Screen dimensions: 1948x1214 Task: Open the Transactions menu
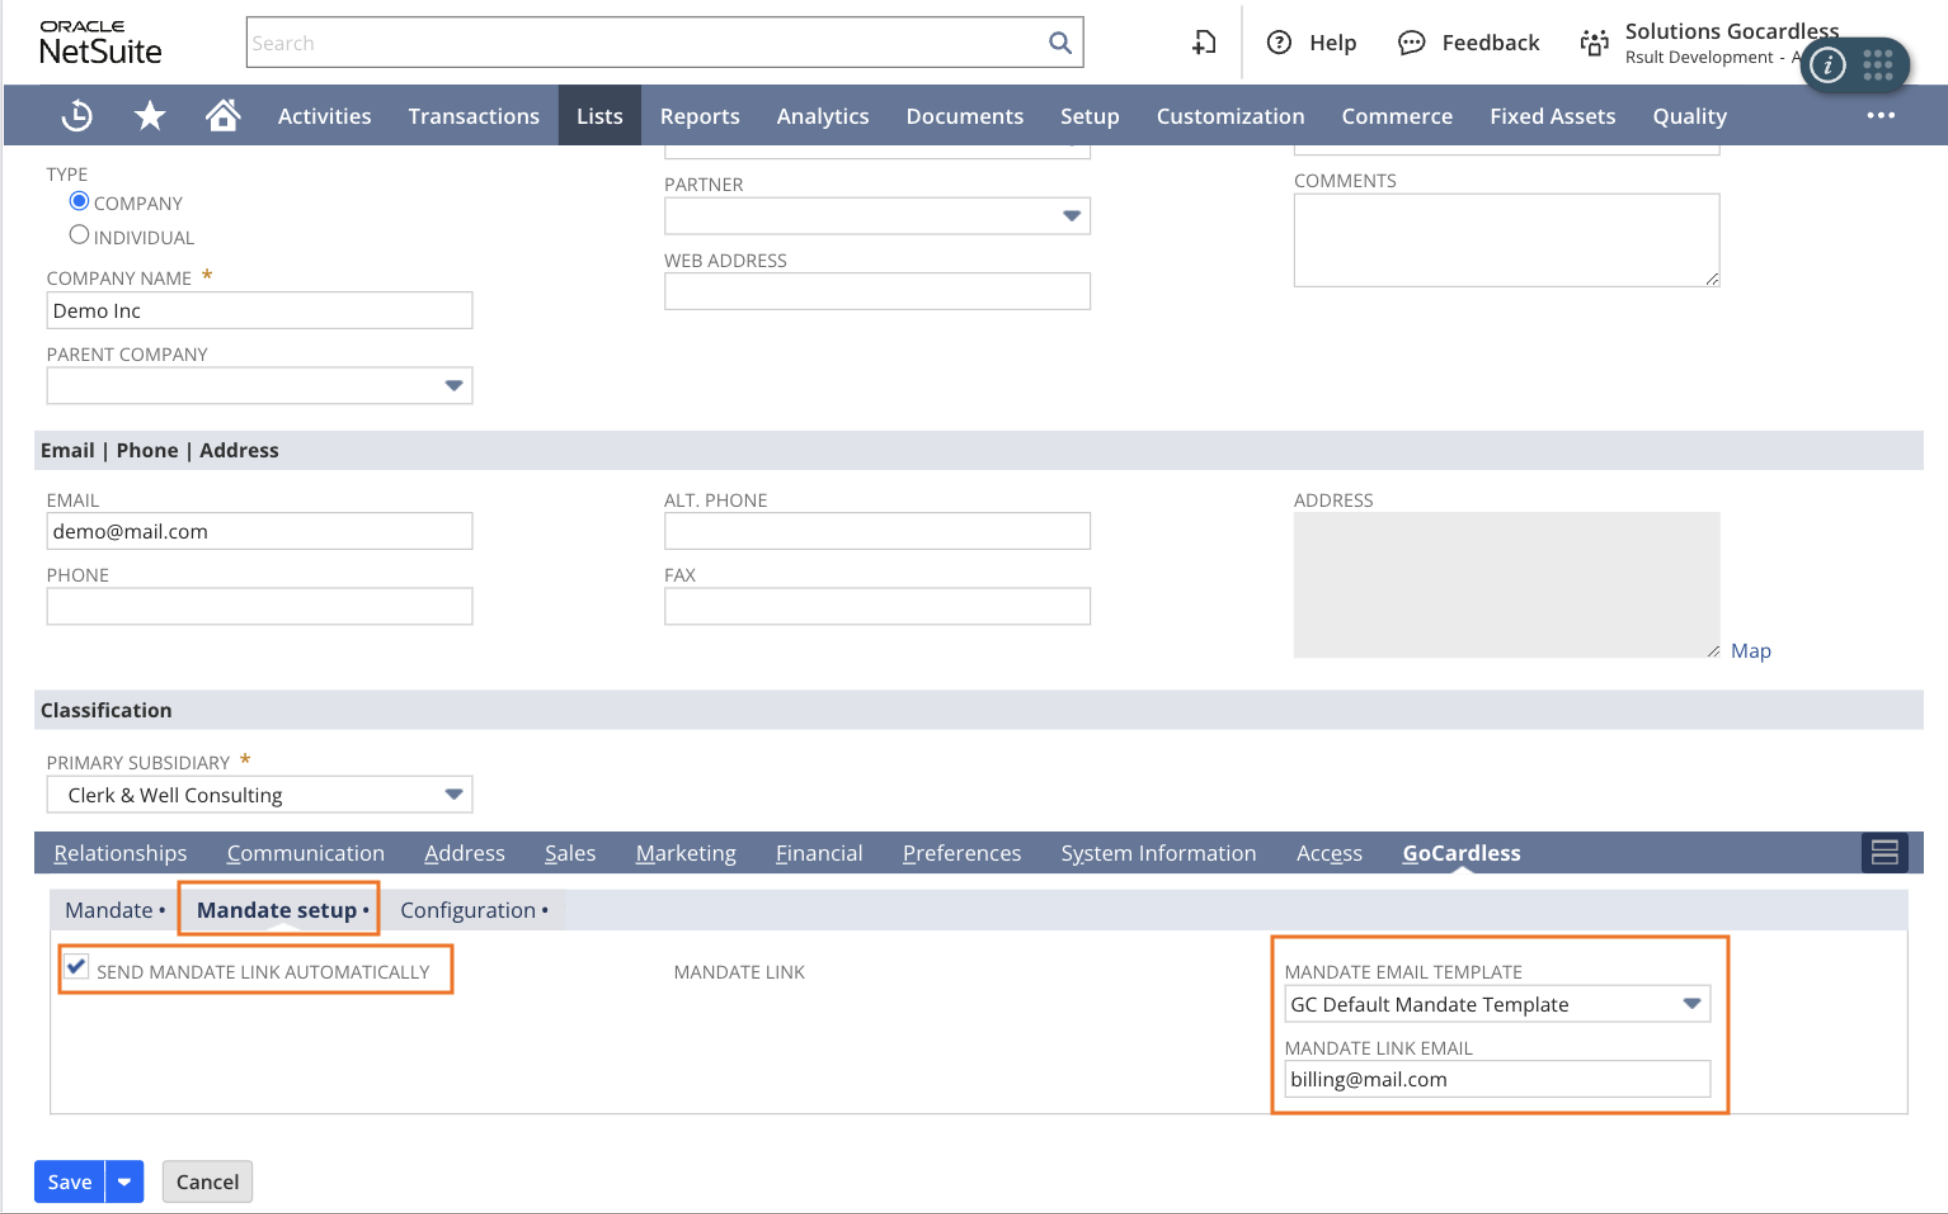tap(474, 116)
